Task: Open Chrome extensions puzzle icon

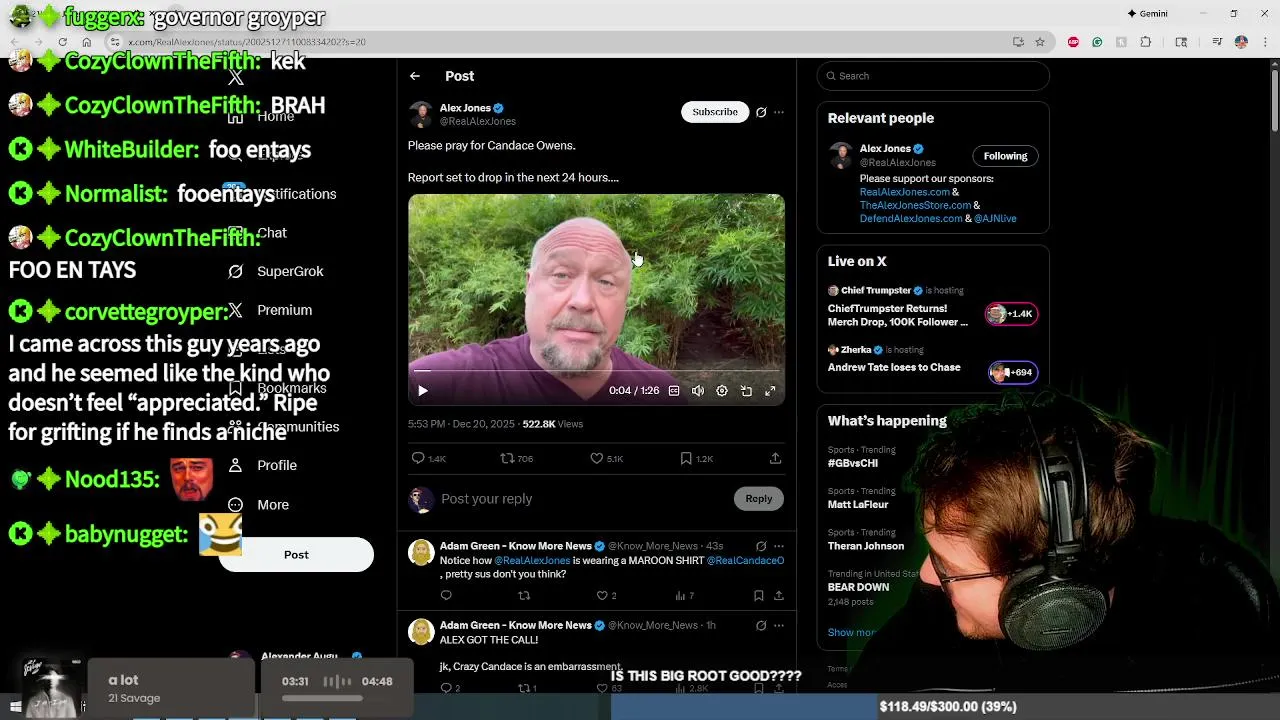Action: (1146, 42)
